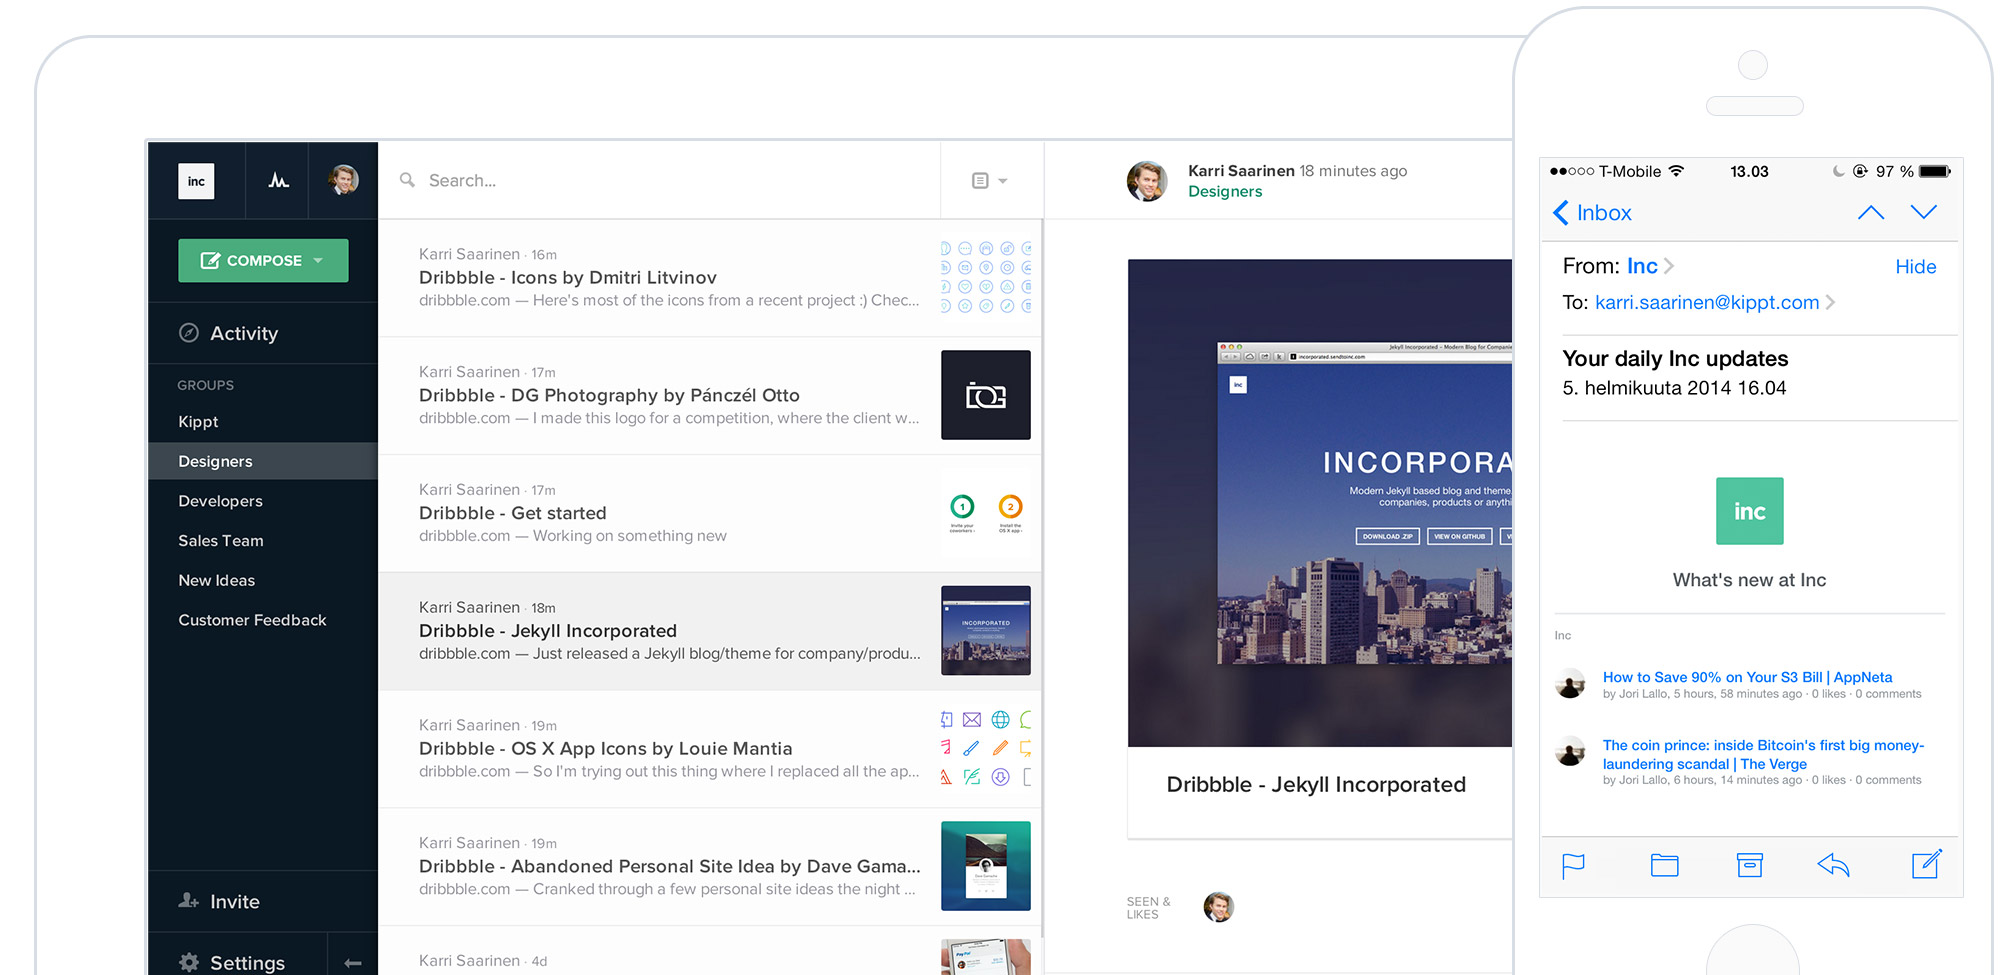Open the Designers group link in post header
The image size is (2000, 975).
point(1225,192)
